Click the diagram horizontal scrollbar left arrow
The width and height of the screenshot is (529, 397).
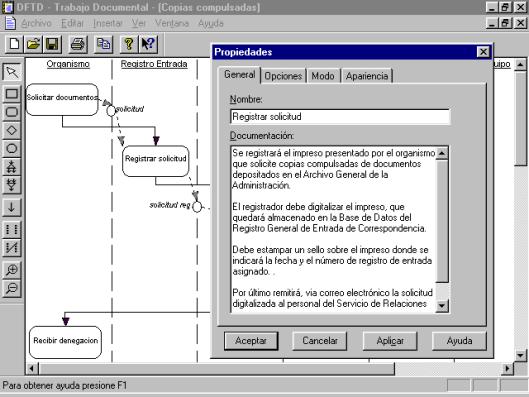[32, 368]
